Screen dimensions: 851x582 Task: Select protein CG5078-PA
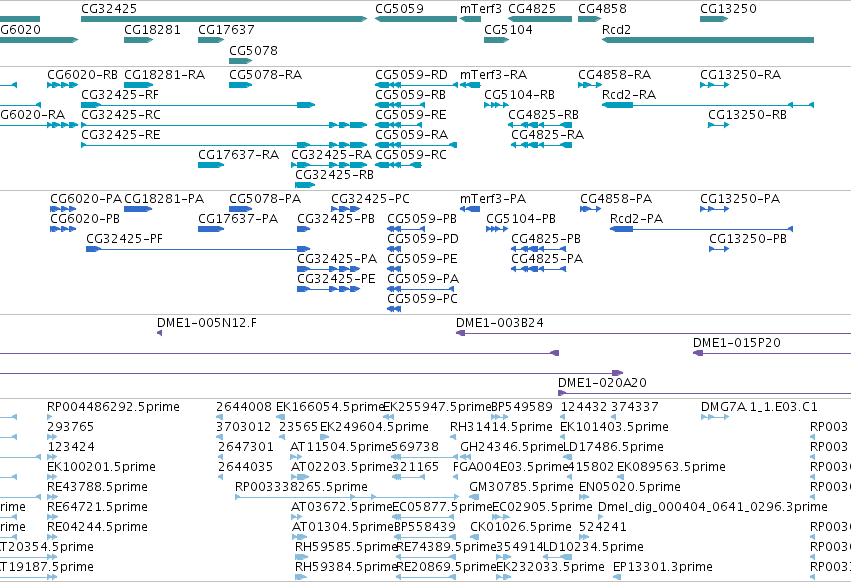pos(265,199)
